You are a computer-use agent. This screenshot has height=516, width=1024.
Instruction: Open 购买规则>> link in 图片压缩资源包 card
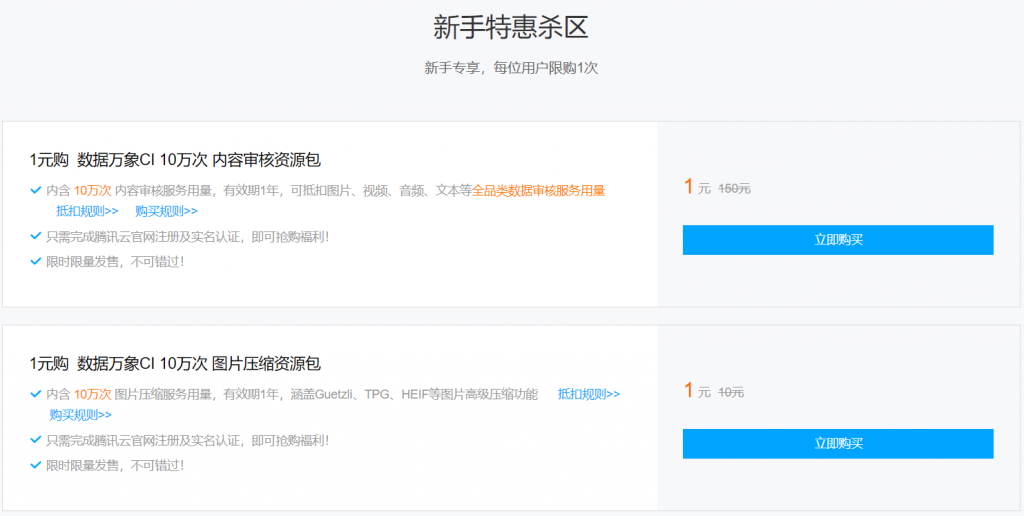tap(80, 415)
